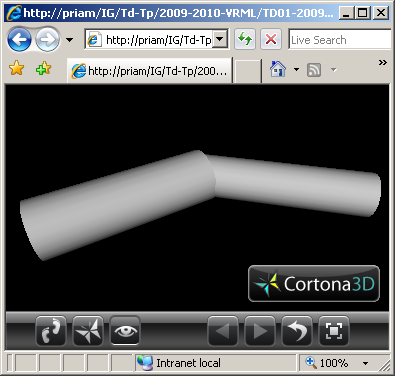395x376 pixels.
Task: Click Add to Favorites green plus star
Action: click(x=44, y=69)
